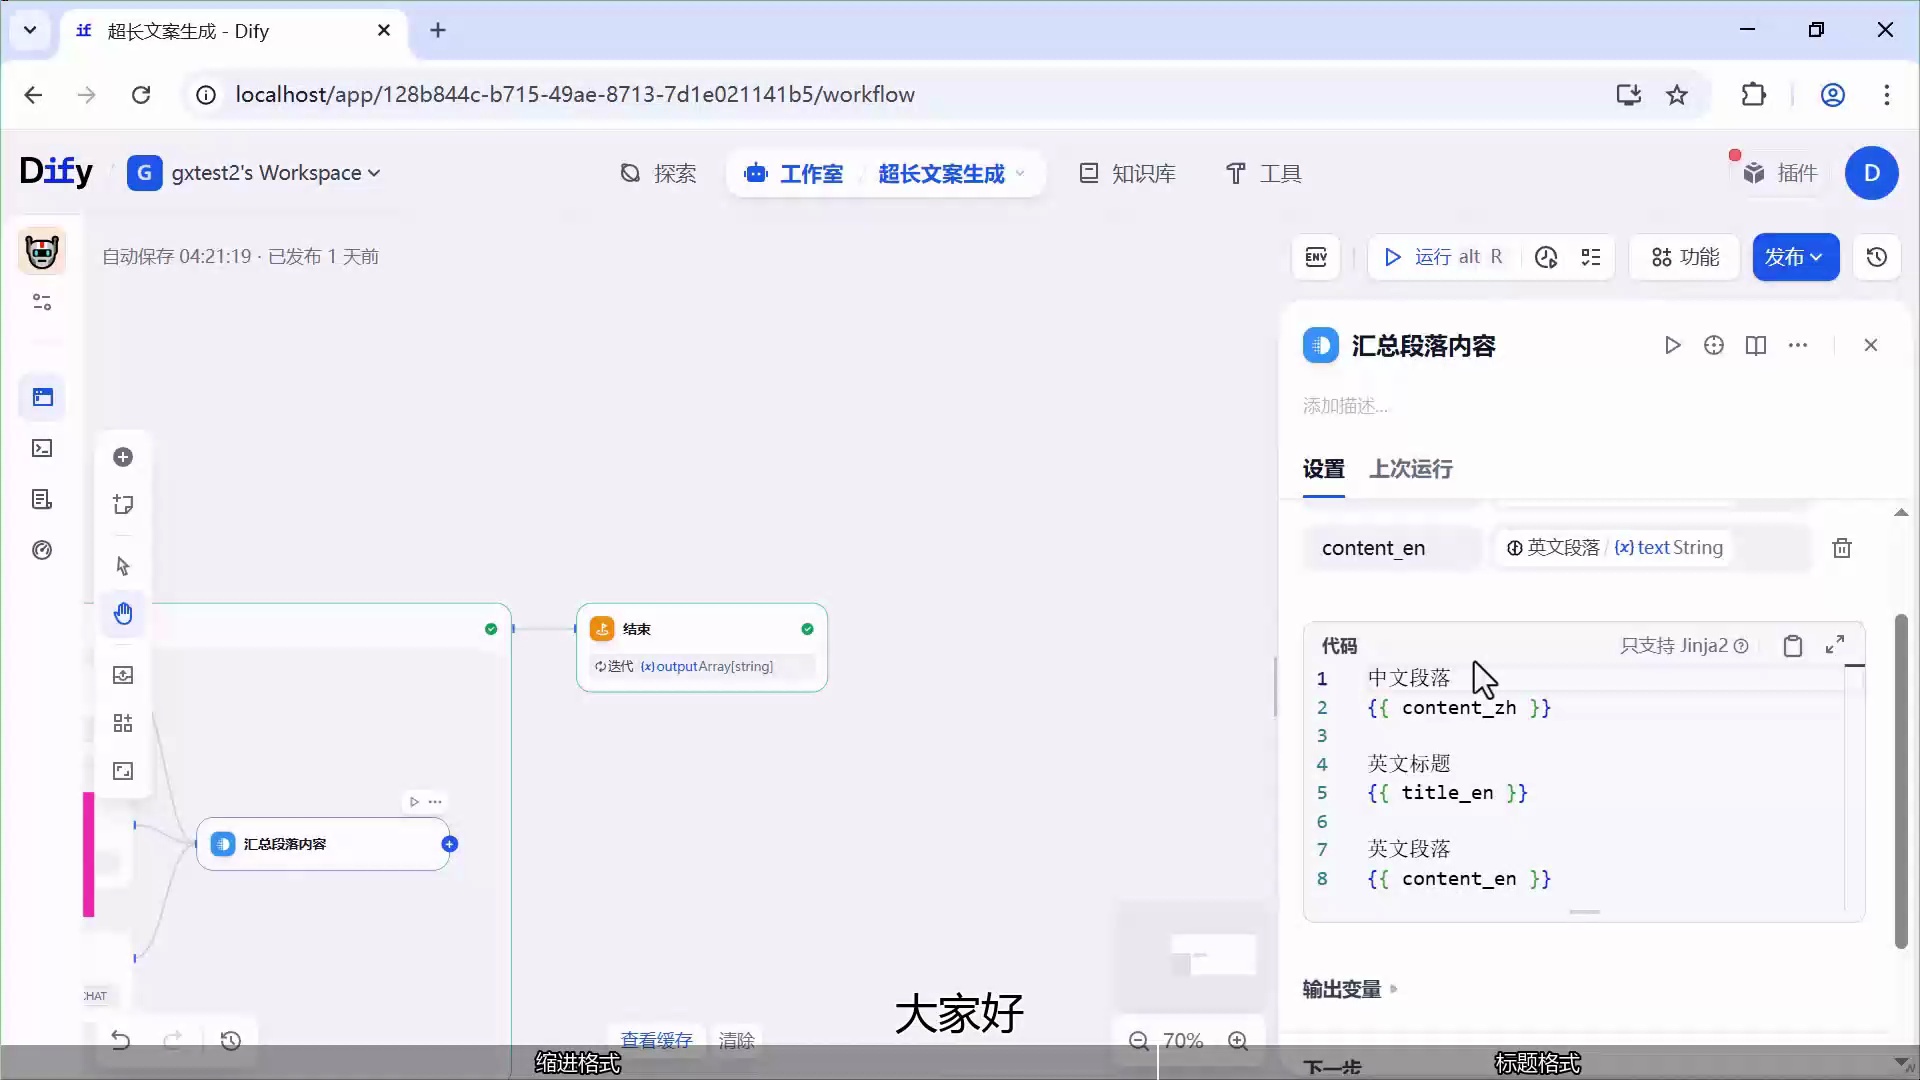Select the 设置 tab
Image resolution: width=1920 pixels, height=1080 pixels.
pos(1323,469)
